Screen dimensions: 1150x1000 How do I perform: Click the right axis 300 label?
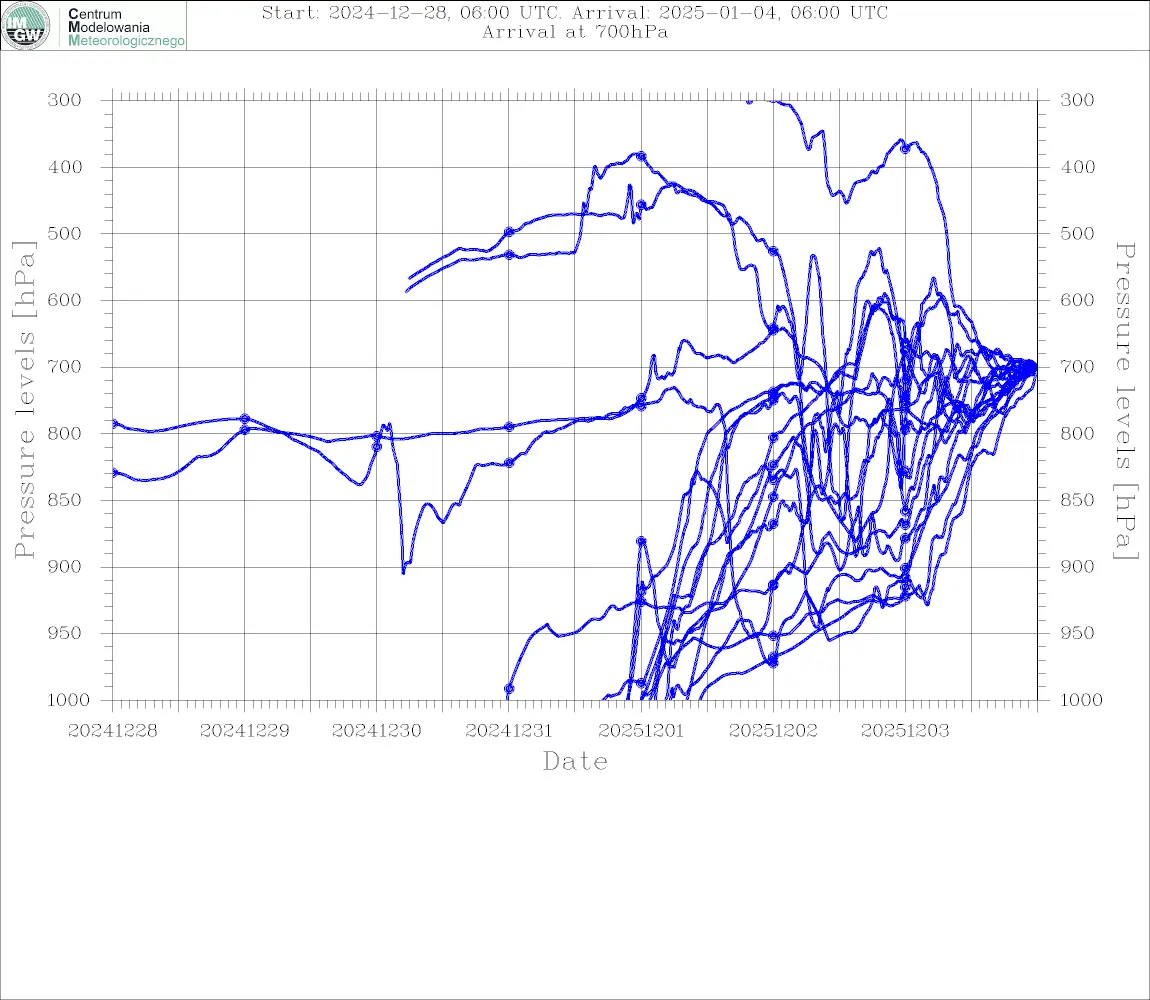tap(1077, 100)
